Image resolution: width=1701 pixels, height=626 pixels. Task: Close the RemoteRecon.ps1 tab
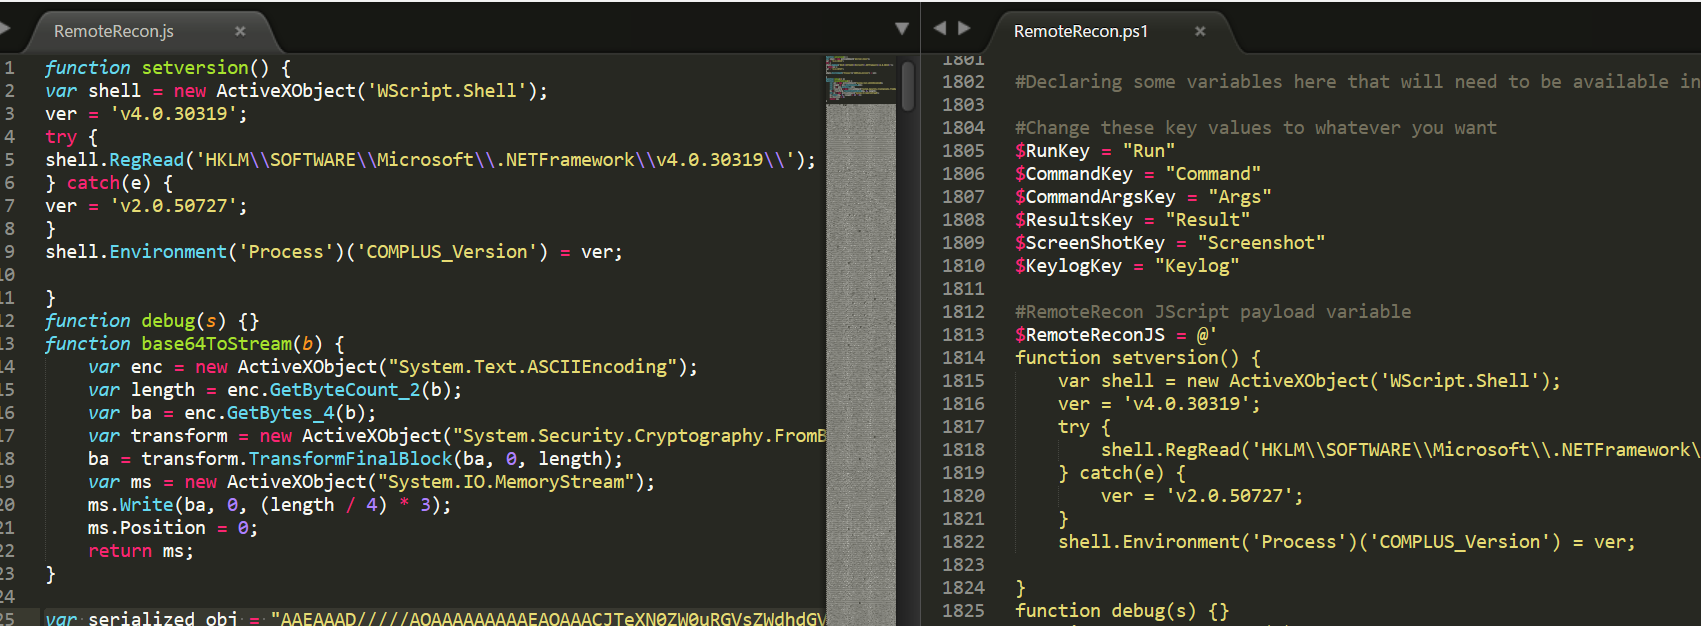click(x=1200, y=31)
